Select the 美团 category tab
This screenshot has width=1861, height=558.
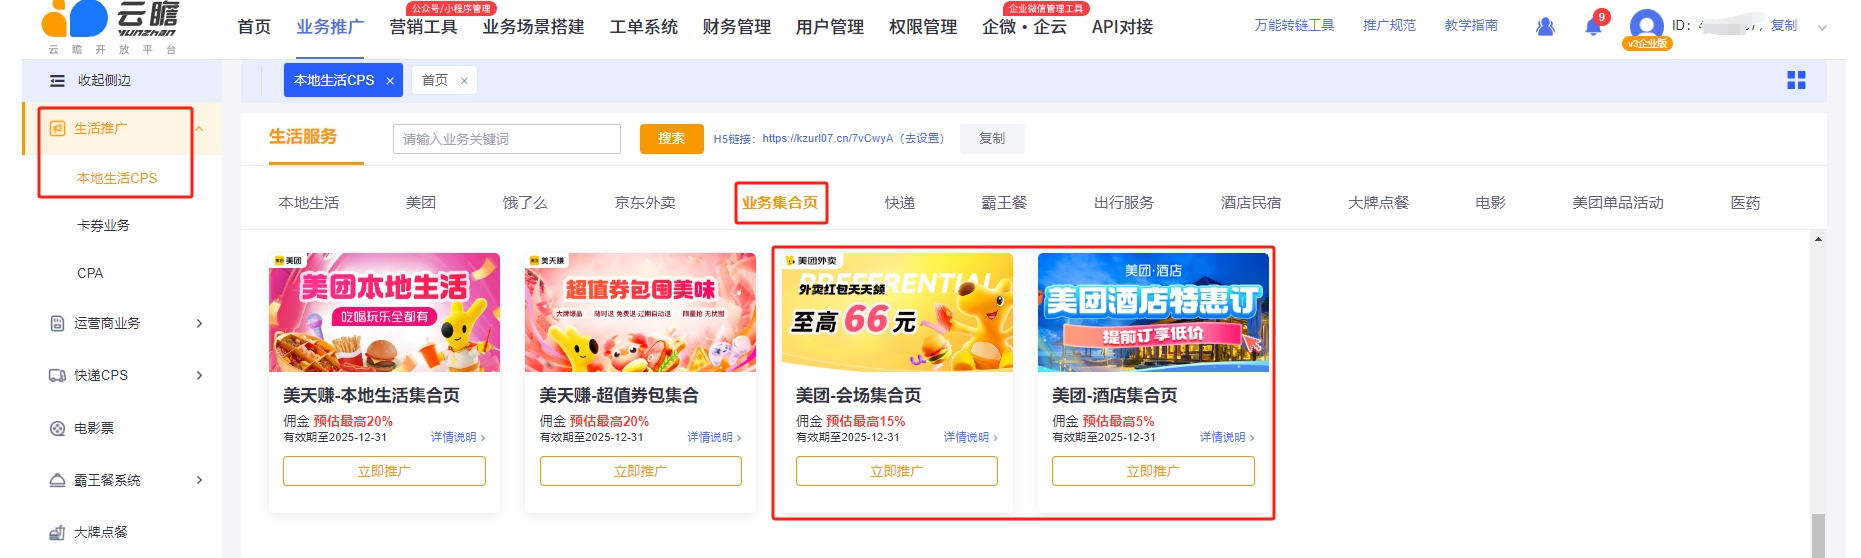click(x=421, y=203)
